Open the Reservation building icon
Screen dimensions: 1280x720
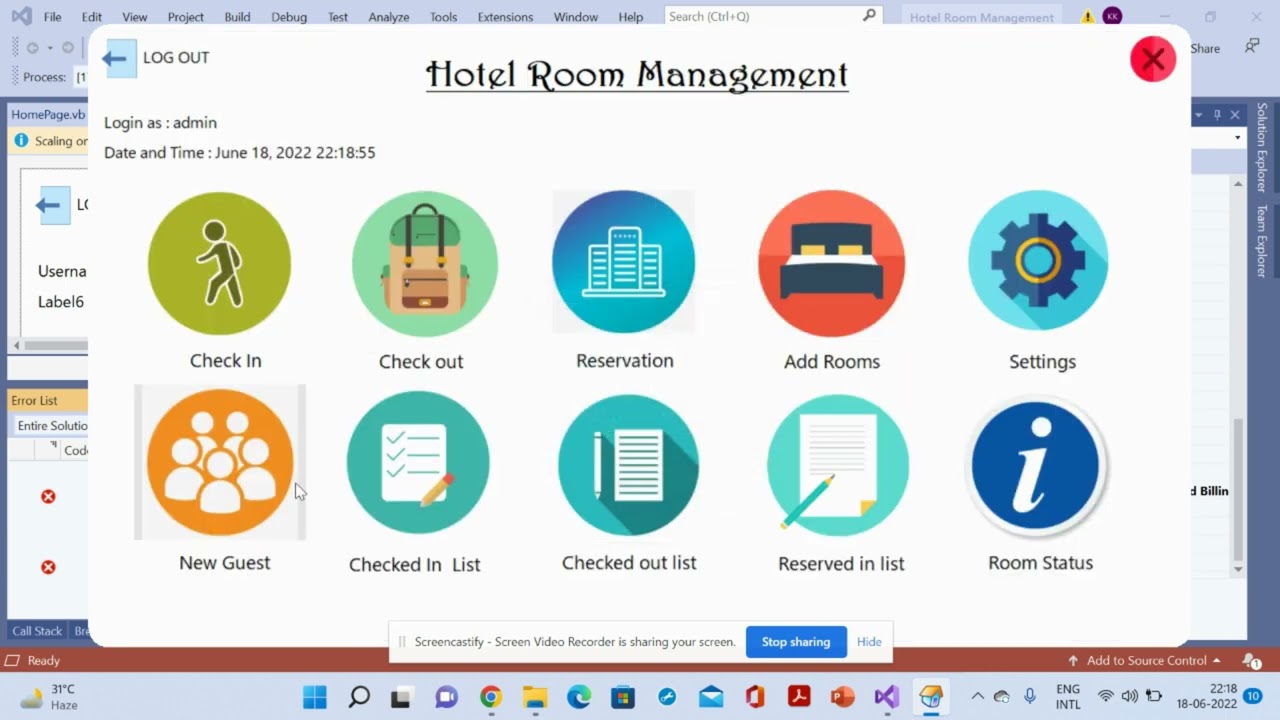(x=623, y=262)
